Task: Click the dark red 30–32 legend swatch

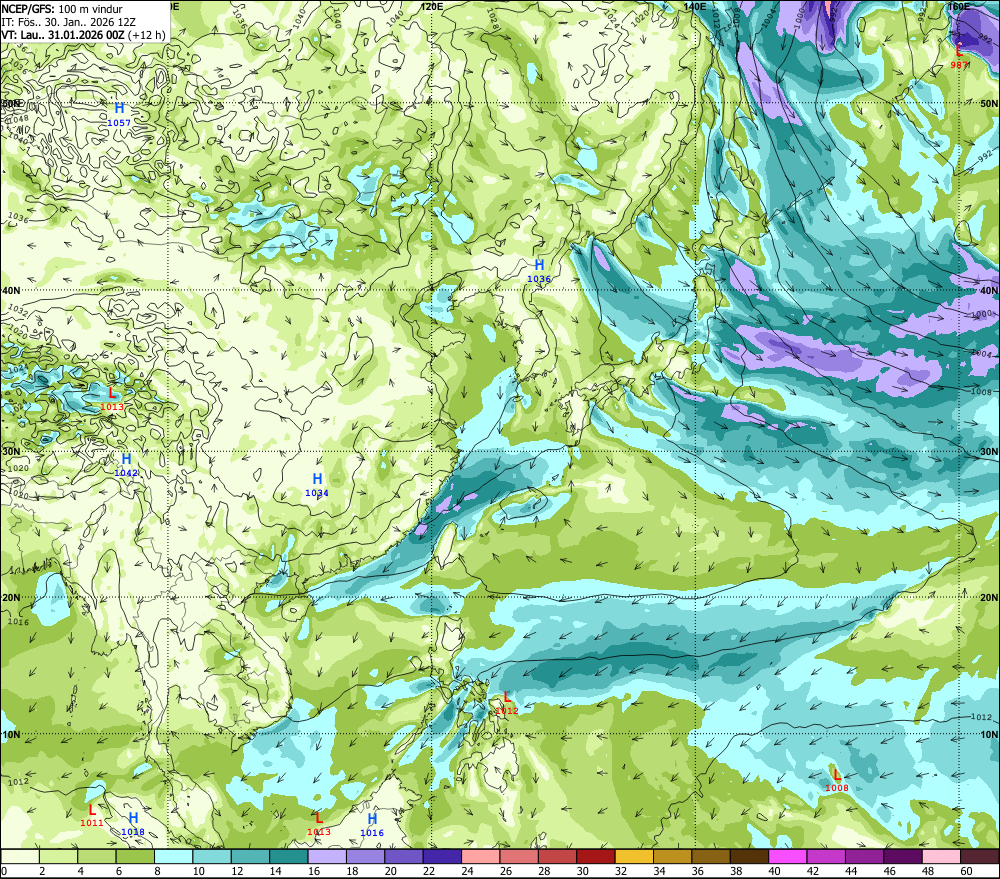Action: [596, 857]
